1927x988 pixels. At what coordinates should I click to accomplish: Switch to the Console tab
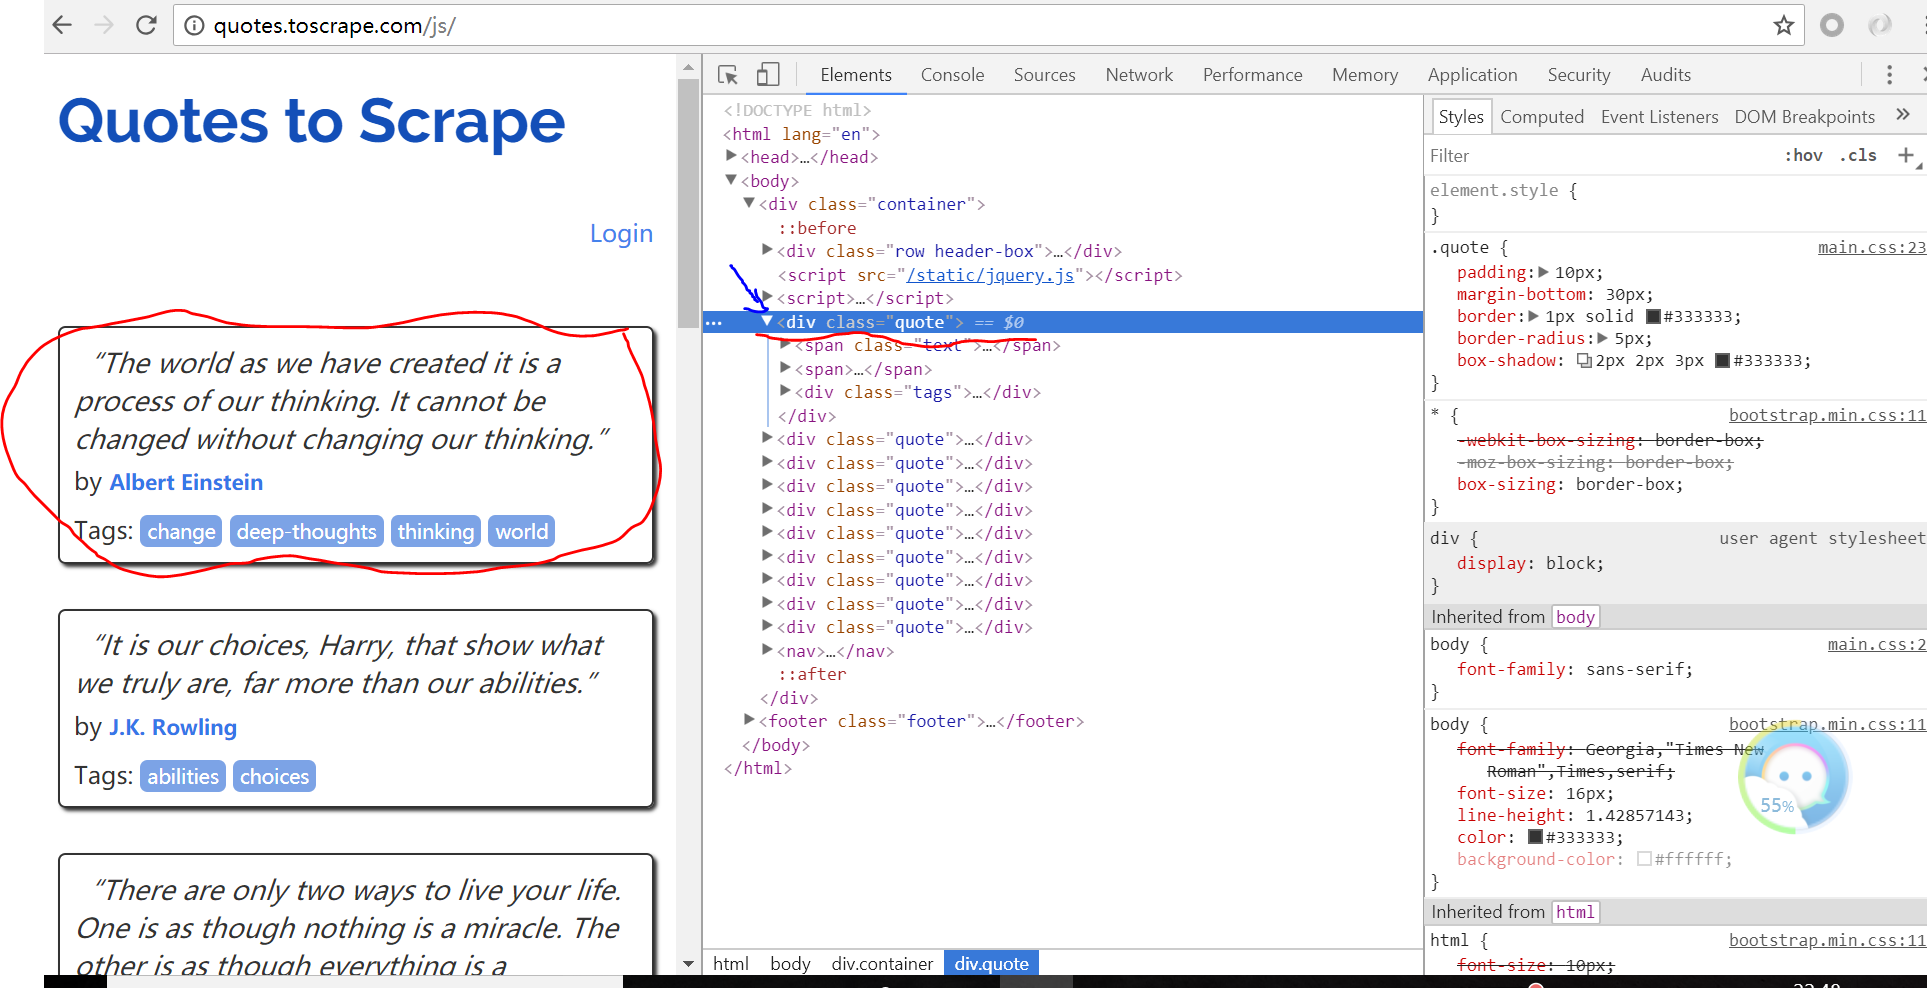952,75
